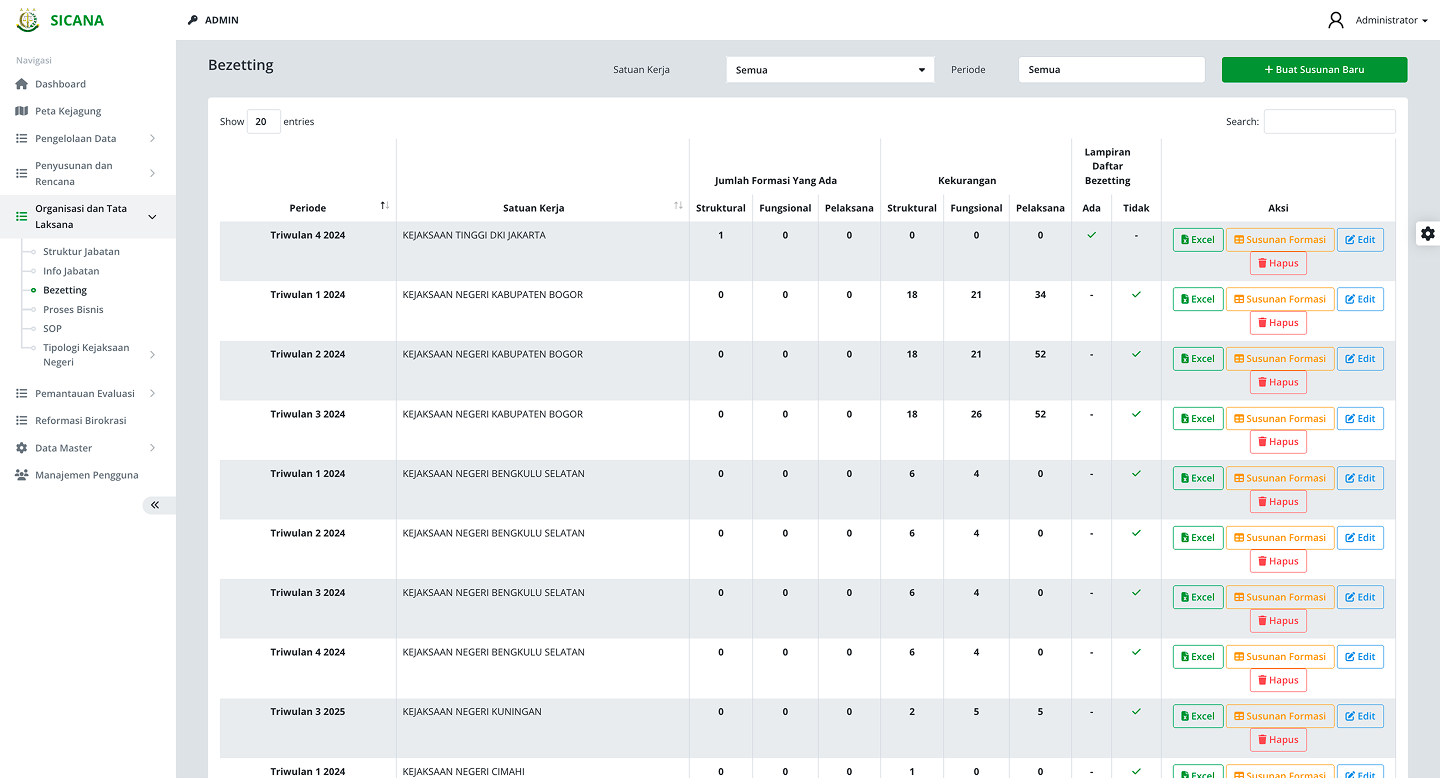The image size is (1440, 778).
Task: Edit Kabupaten Bogor Triwulan 2 2024 row
Action: (1360, 359)
